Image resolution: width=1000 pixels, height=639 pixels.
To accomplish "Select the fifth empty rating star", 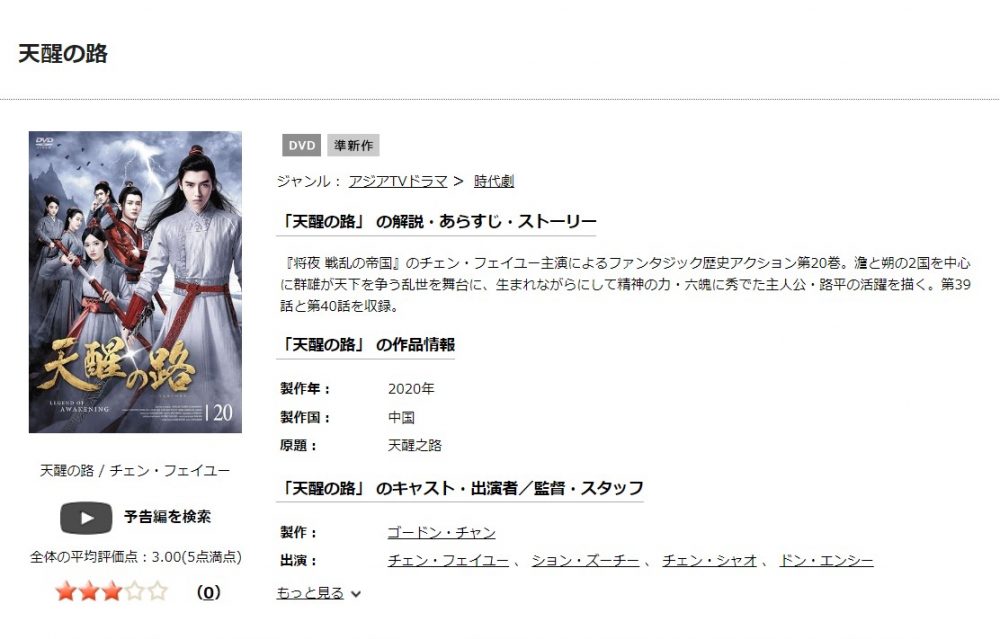I will pyautogui.click(x=158, y=592).
